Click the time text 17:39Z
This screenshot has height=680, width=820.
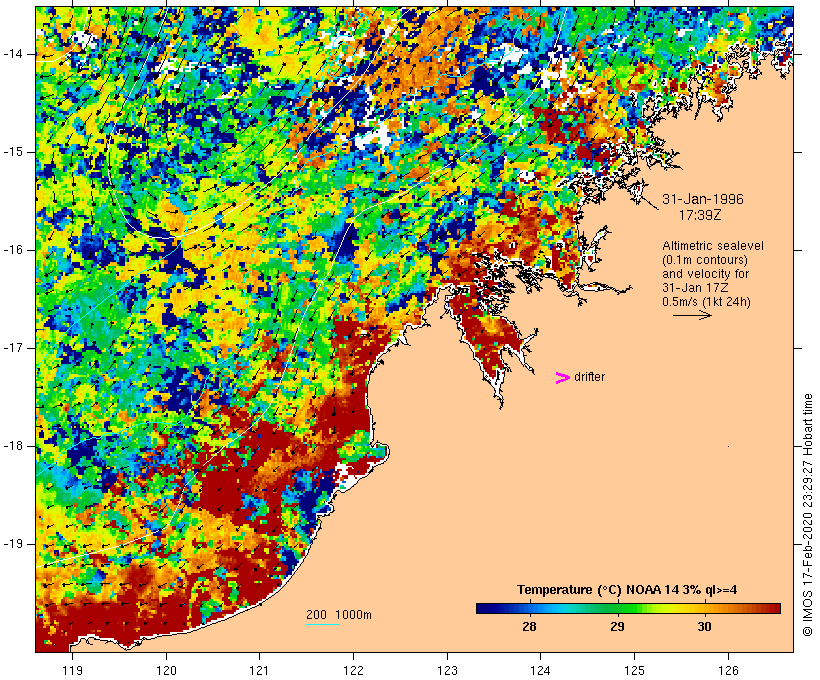[700, 215]
